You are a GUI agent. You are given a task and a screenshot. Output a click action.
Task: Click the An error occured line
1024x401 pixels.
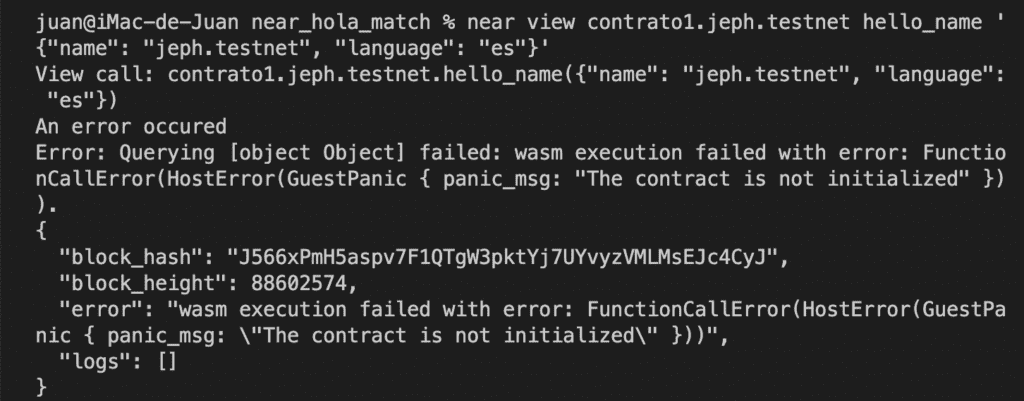click(x=131, y=126)
